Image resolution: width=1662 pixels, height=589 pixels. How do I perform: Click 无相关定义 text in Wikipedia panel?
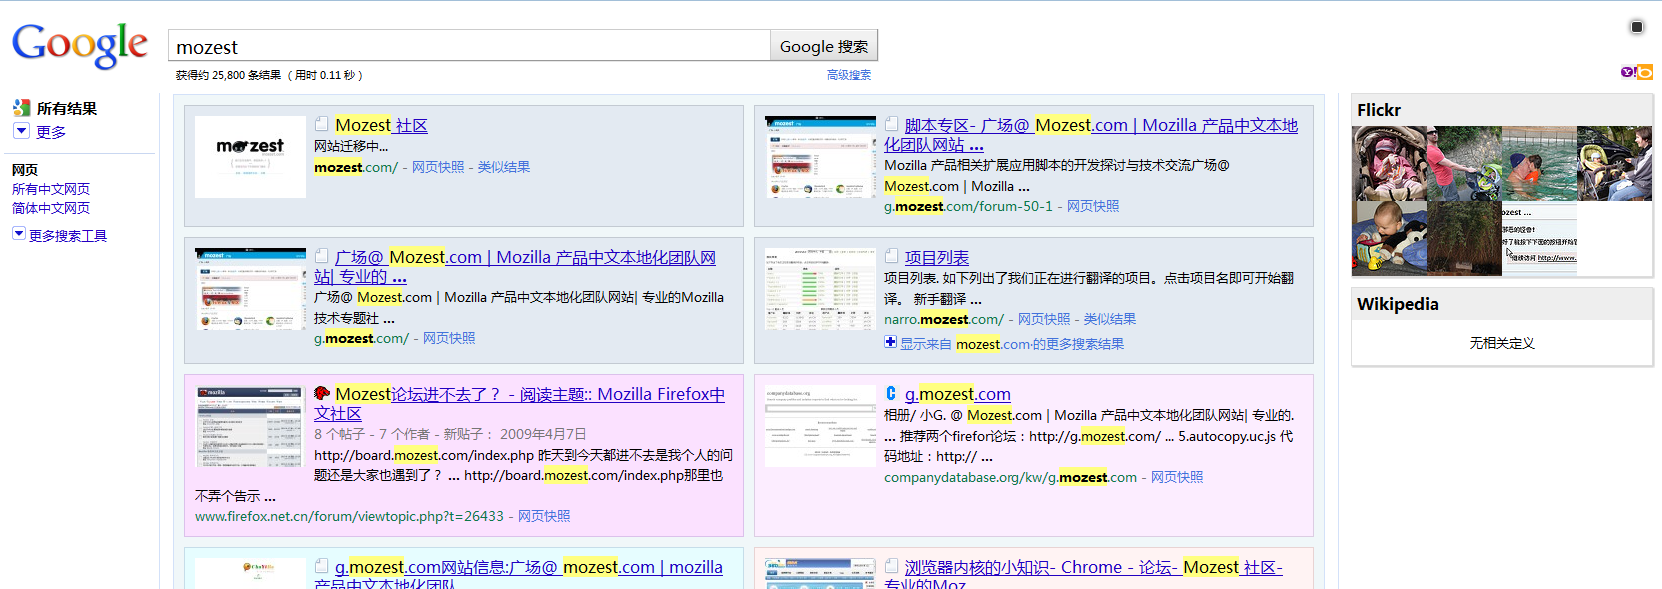[1502, 343]
